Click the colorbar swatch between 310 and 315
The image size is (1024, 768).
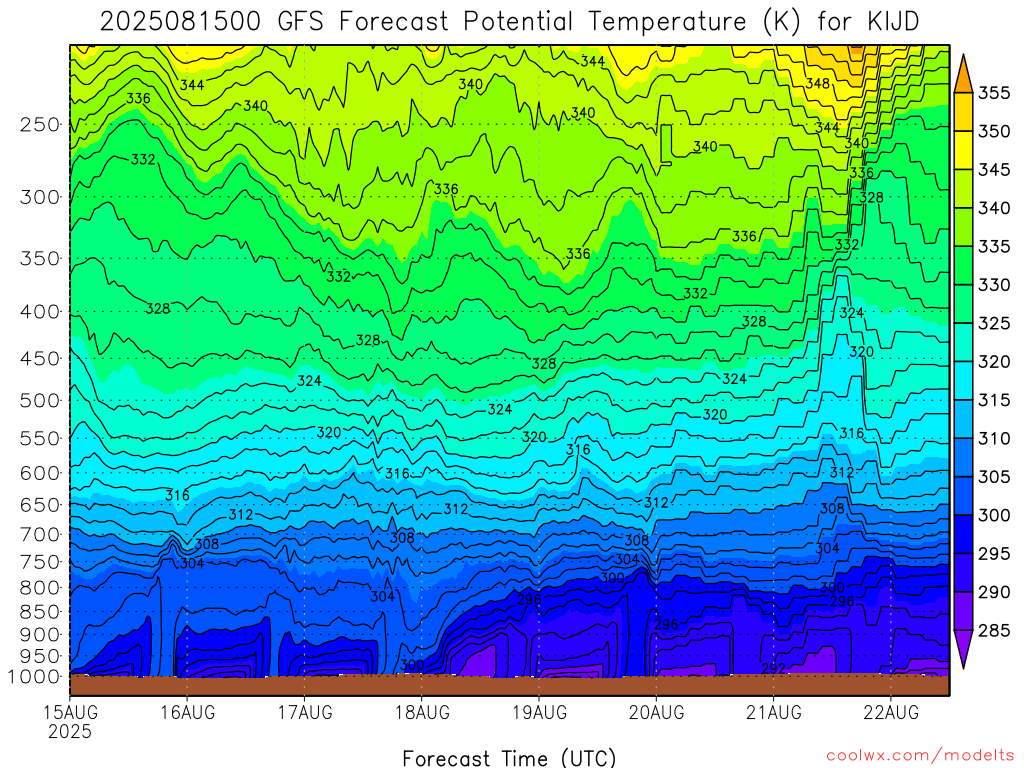(963, 419)
